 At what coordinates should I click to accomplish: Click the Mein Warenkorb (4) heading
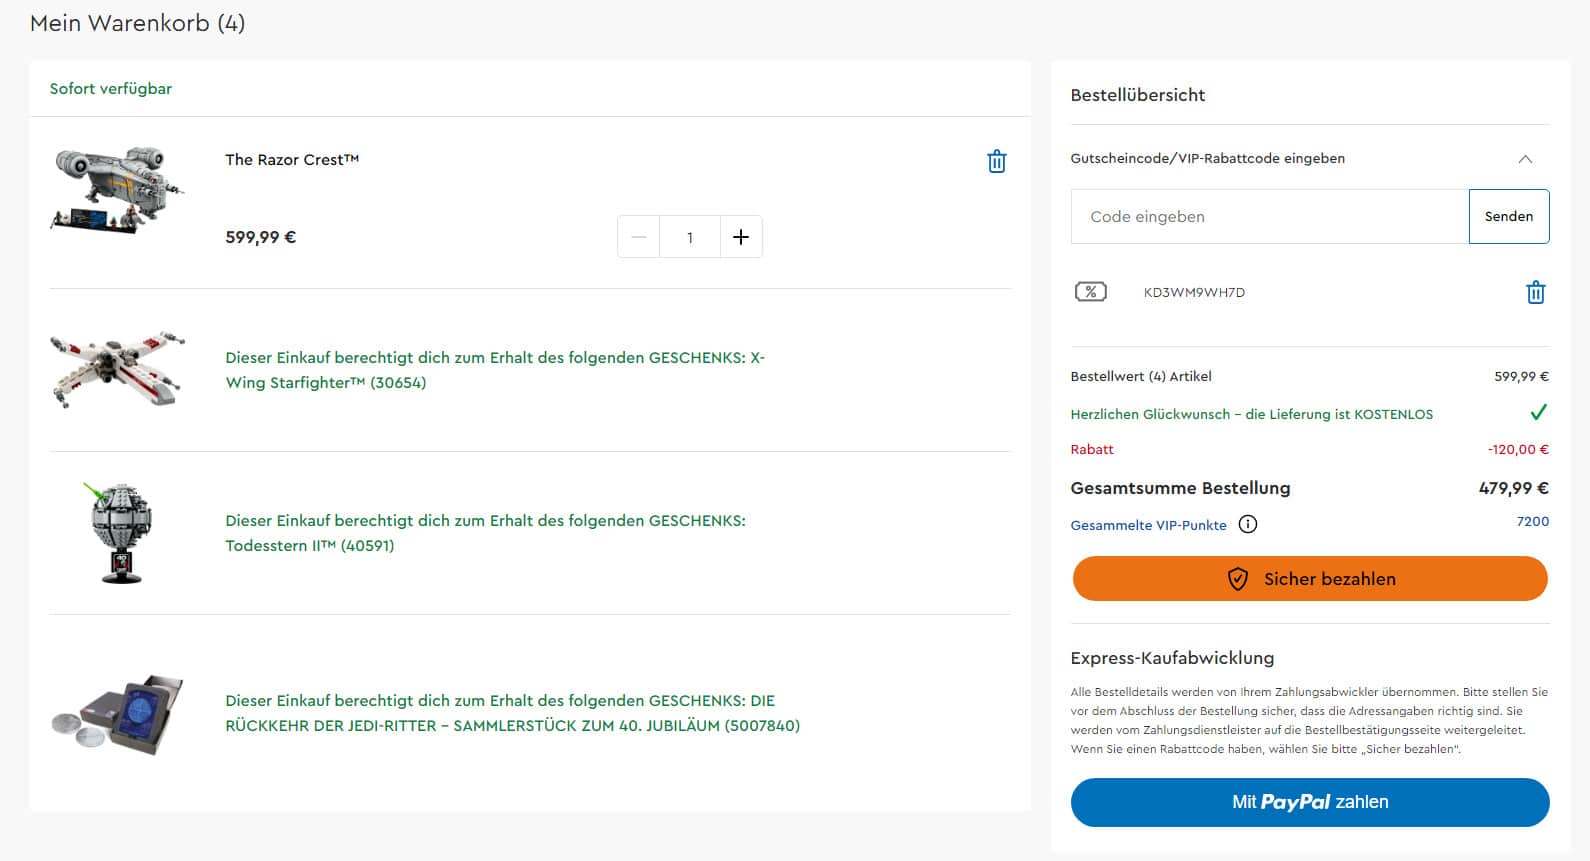tap(137, 23)
